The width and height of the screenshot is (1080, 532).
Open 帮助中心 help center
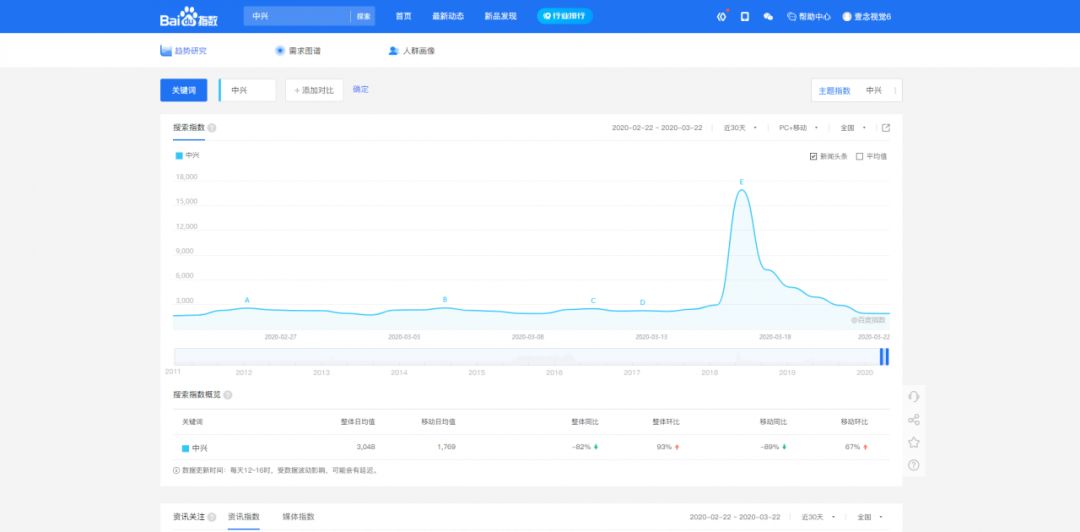(809, 17)
